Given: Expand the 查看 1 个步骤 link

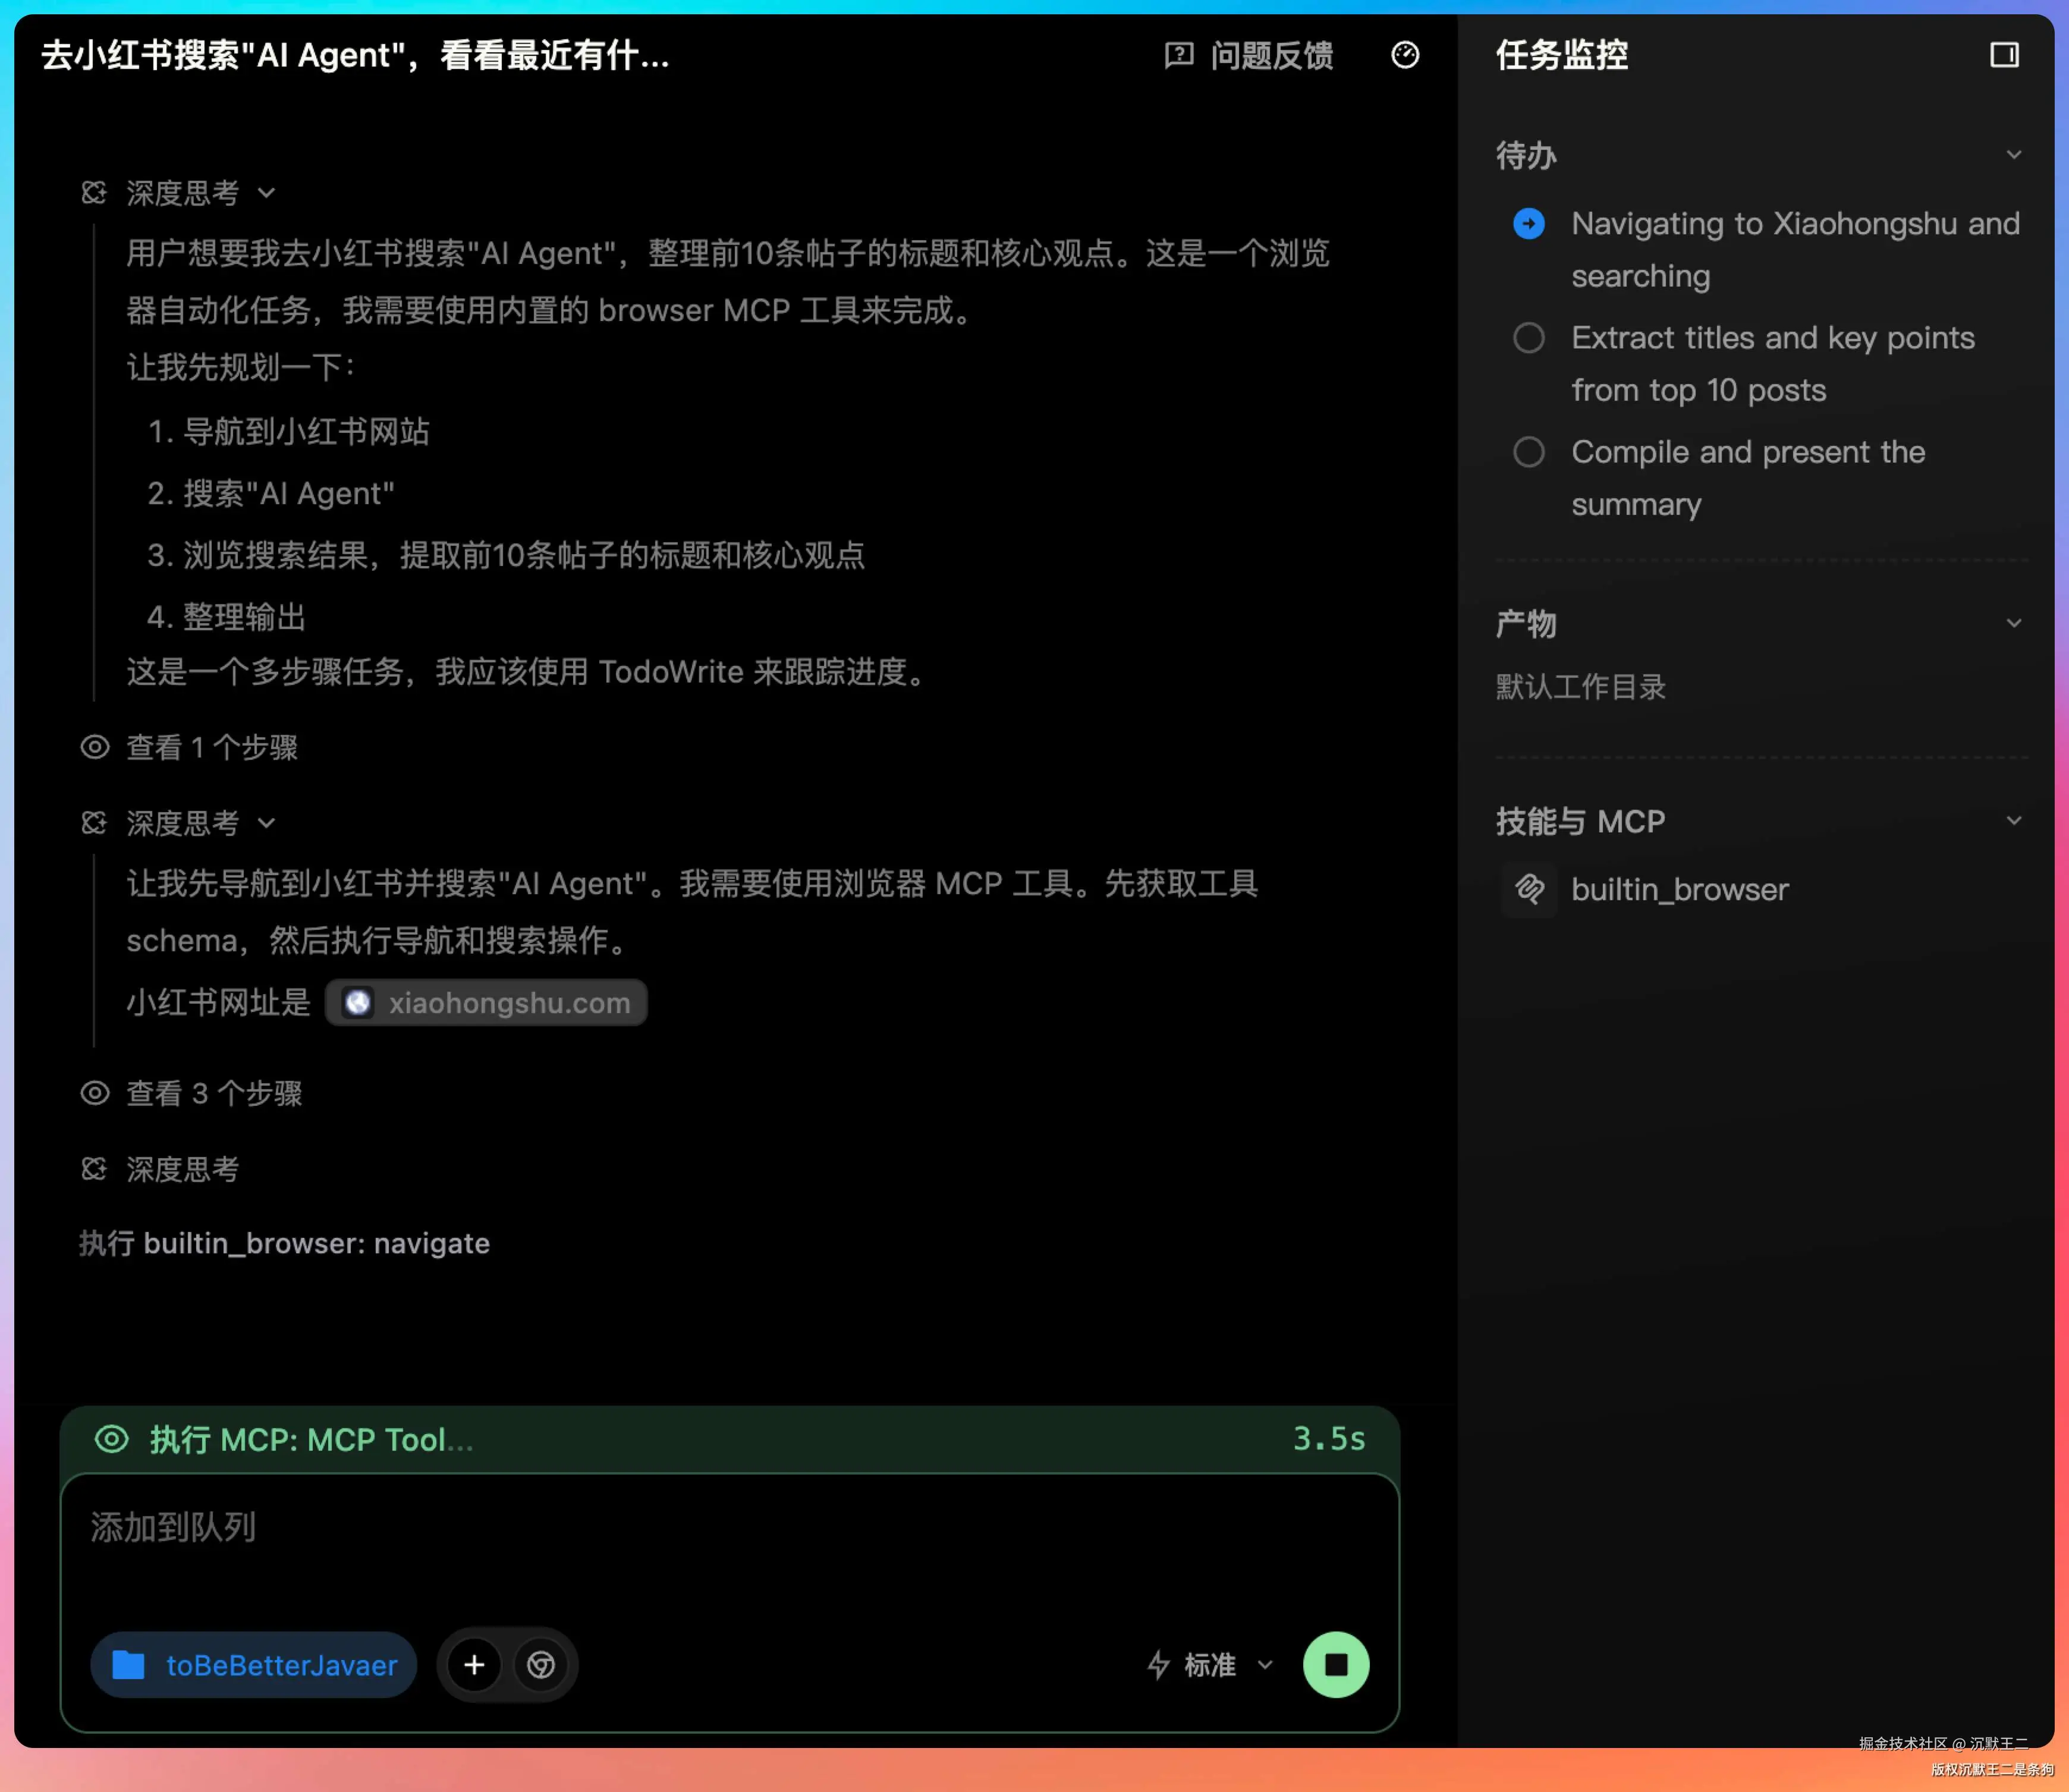Looking at the screenshot, I should pos(212,747).
